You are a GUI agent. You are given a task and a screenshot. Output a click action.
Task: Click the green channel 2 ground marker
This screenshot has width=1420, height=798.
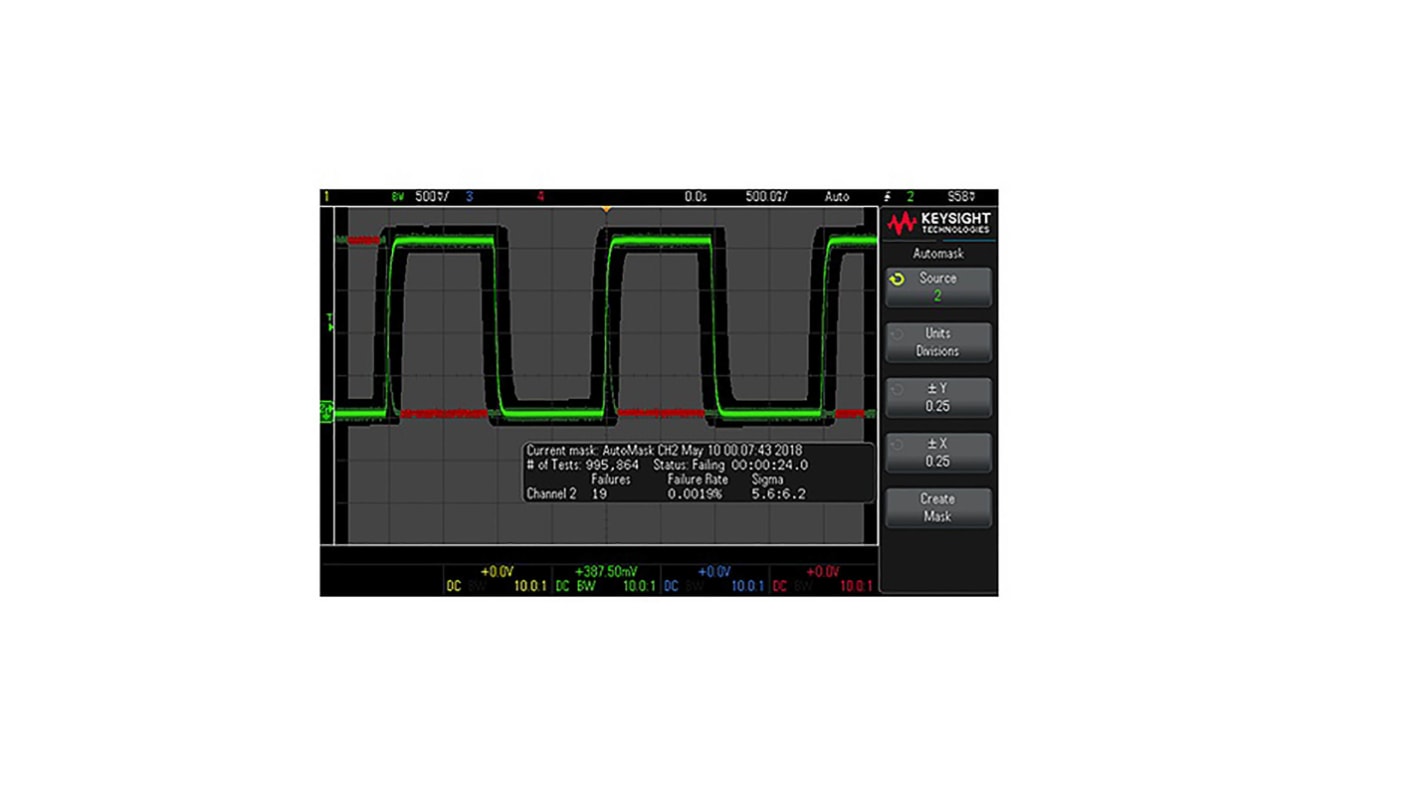(x=326, y=411)
